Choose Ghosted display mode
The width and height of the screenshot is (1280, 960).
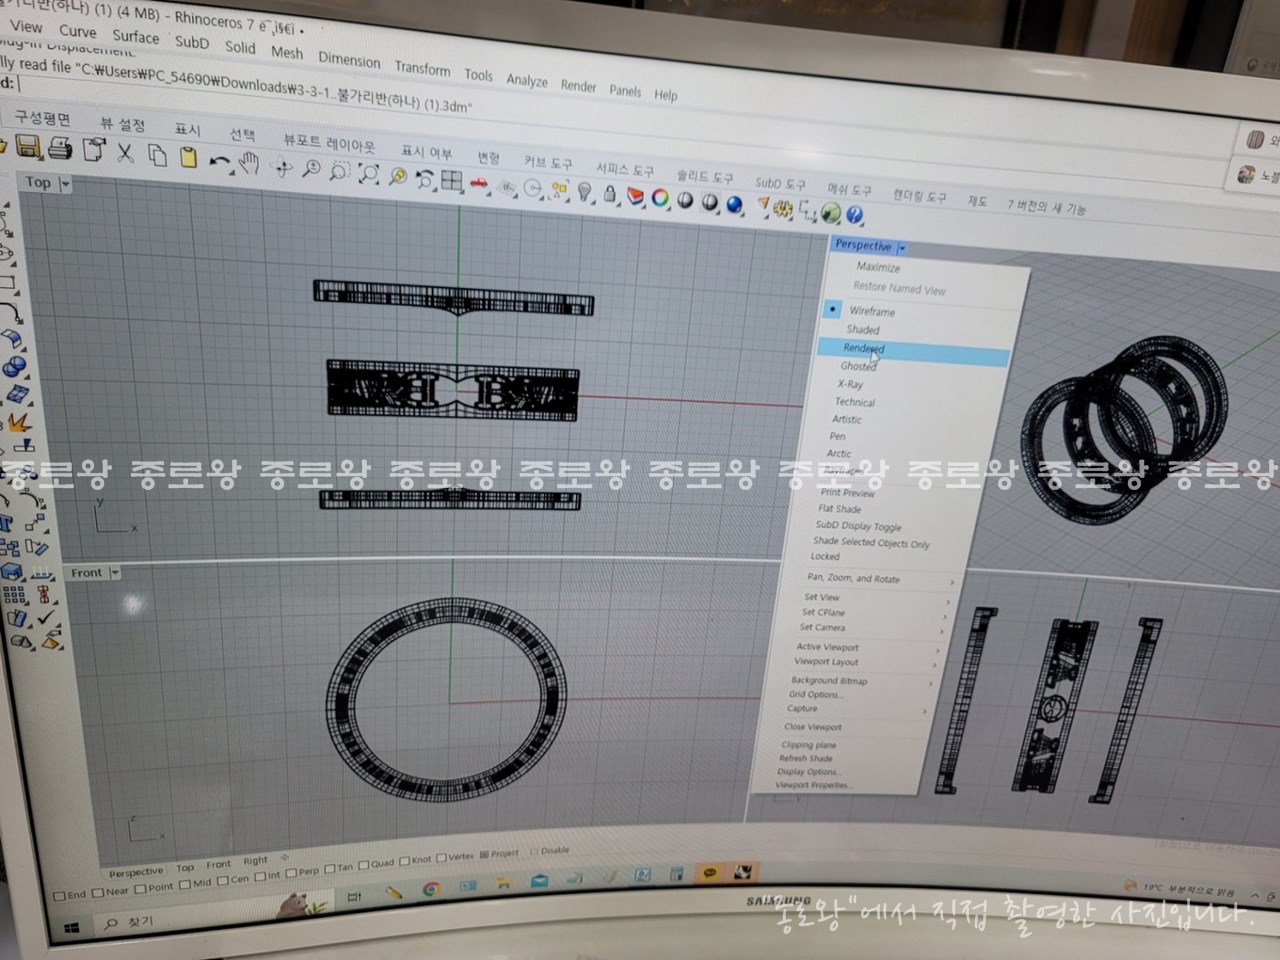coord(858,367)
